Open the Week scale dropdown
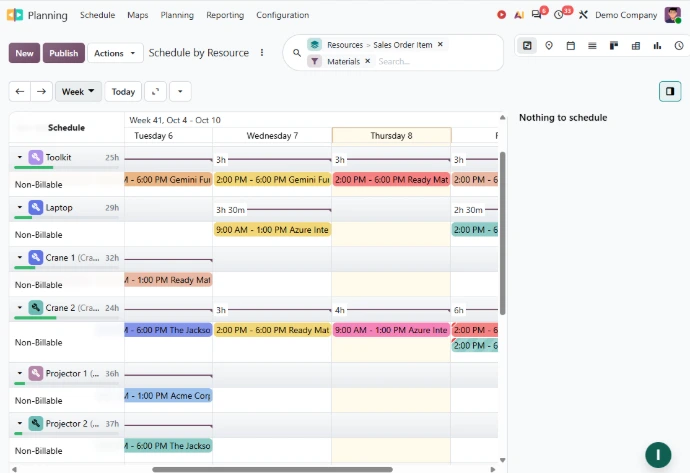 78,92
